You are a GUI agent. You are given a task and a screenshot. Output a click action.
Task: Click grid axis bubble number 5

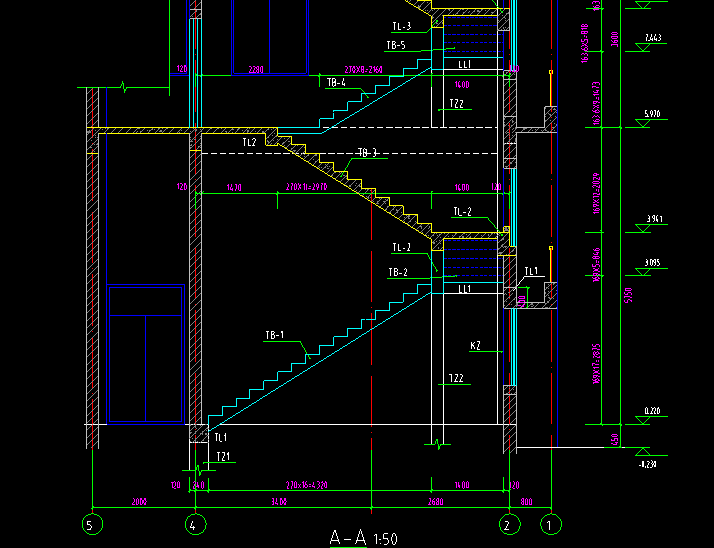[92, 523]
